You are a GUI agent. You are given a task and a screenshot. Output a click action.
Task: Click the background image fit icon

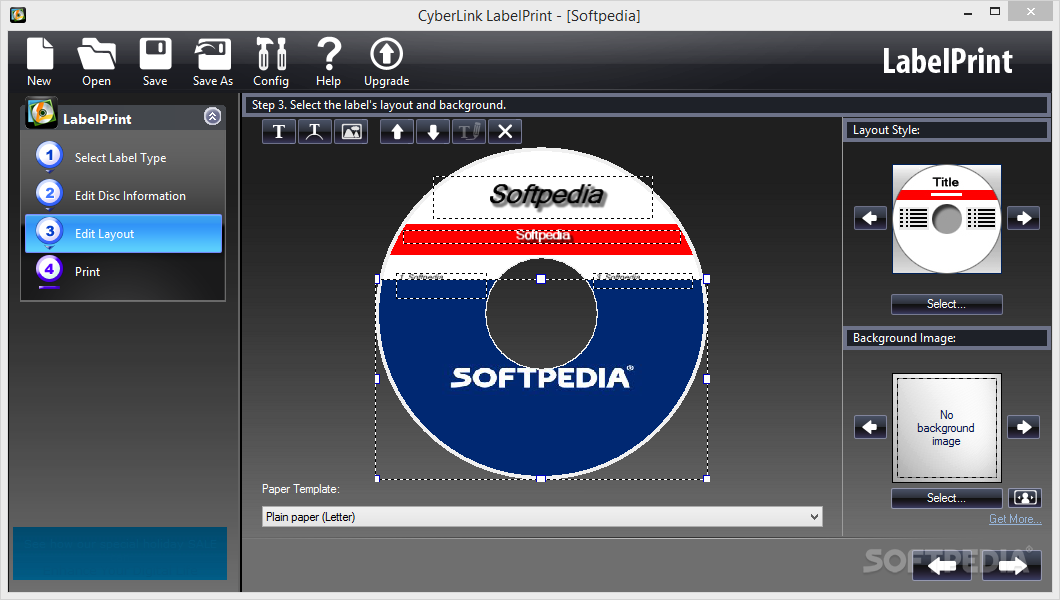point(1025,498)
